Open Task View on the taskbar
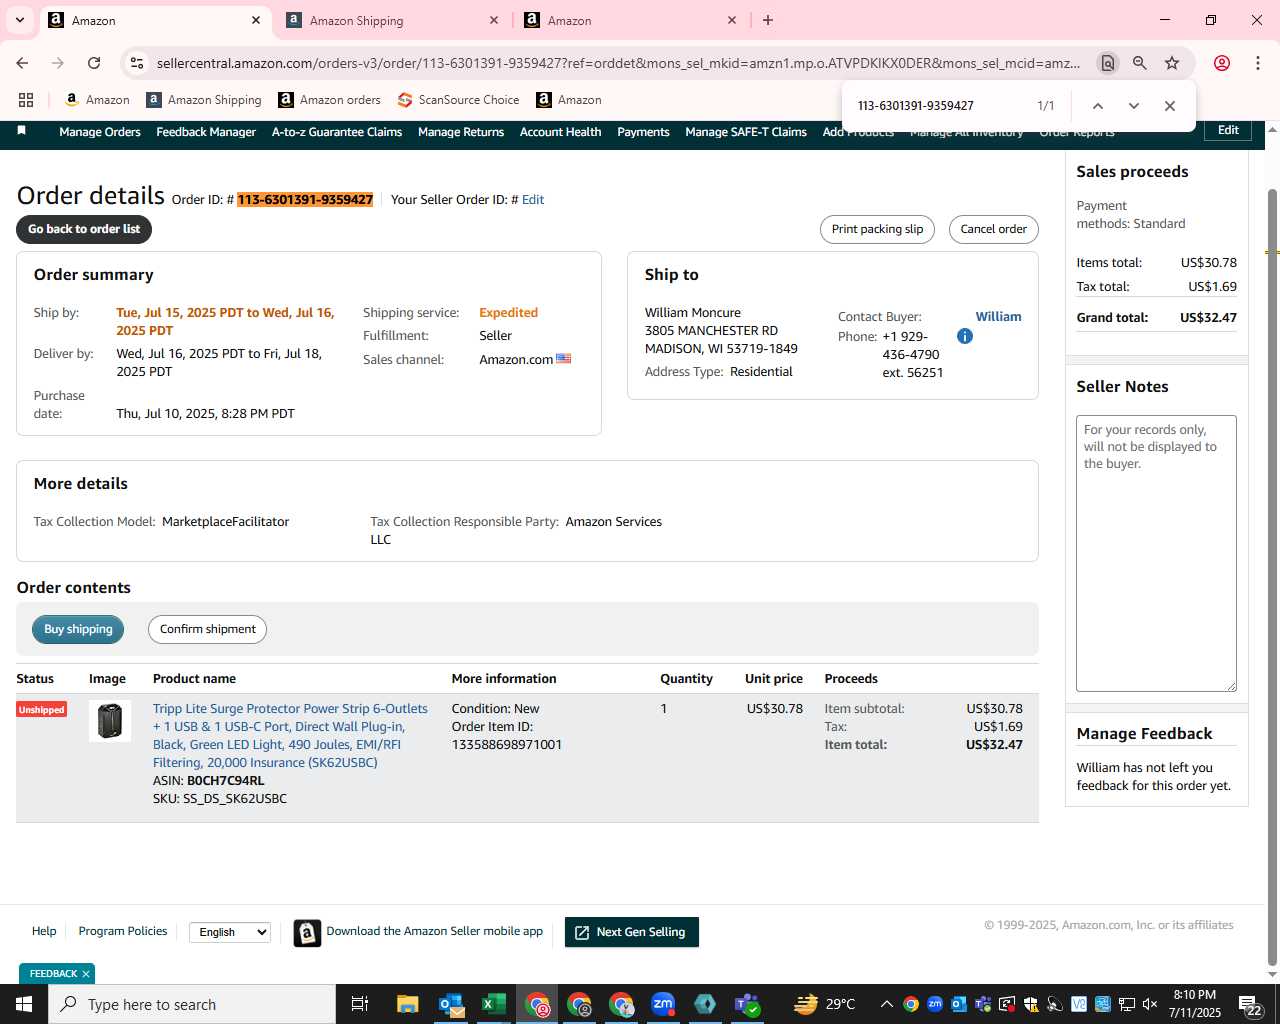 pos(360,1004)
